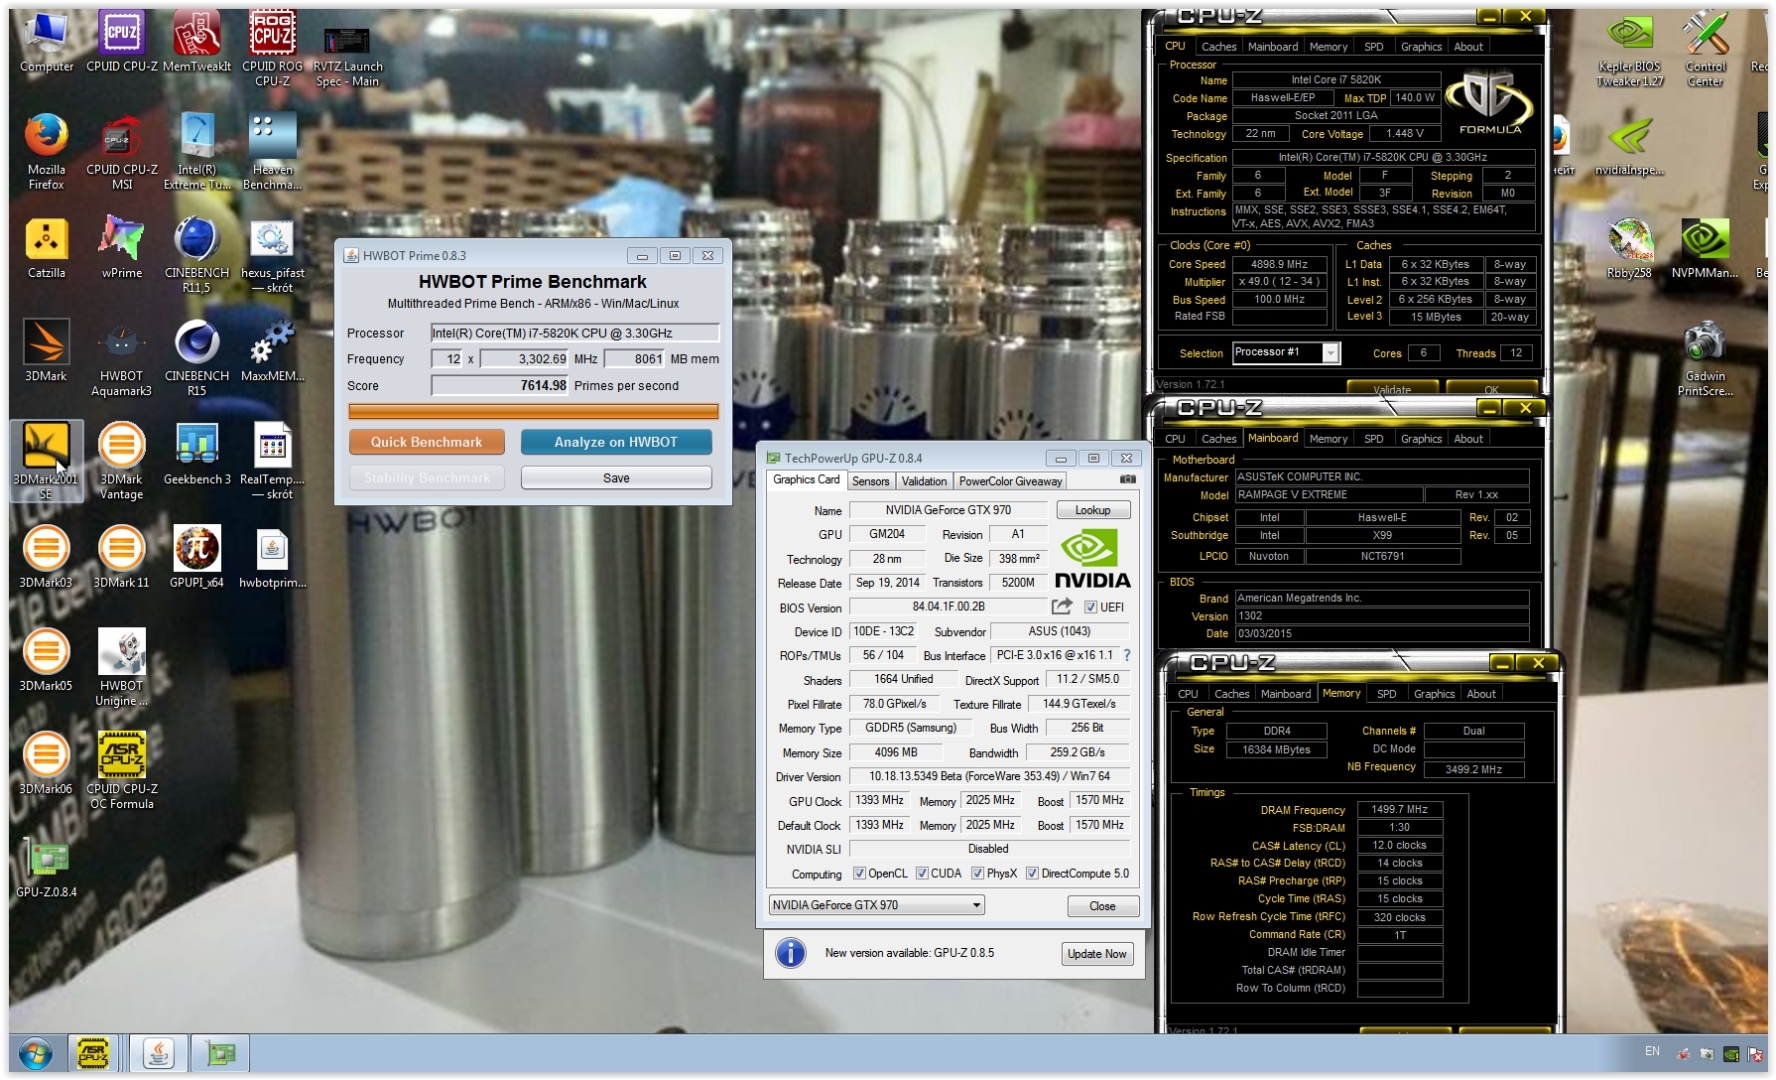Open Graphics tab in middle CPU-Z window

(1420, 438)
